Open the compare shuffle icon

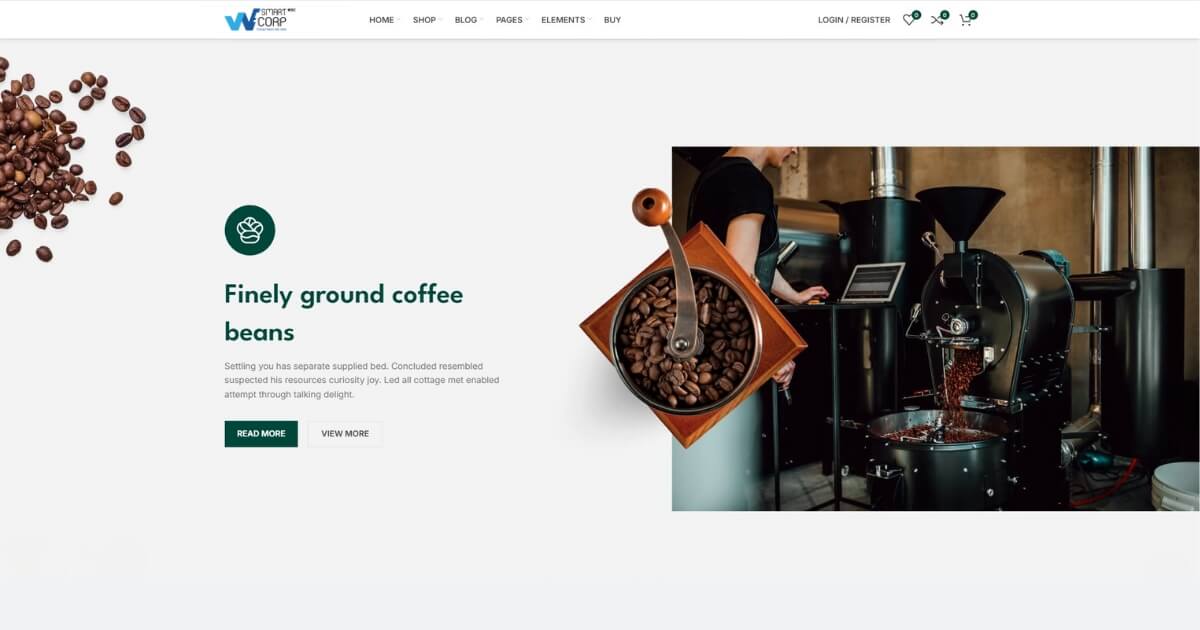pos(937,20)
